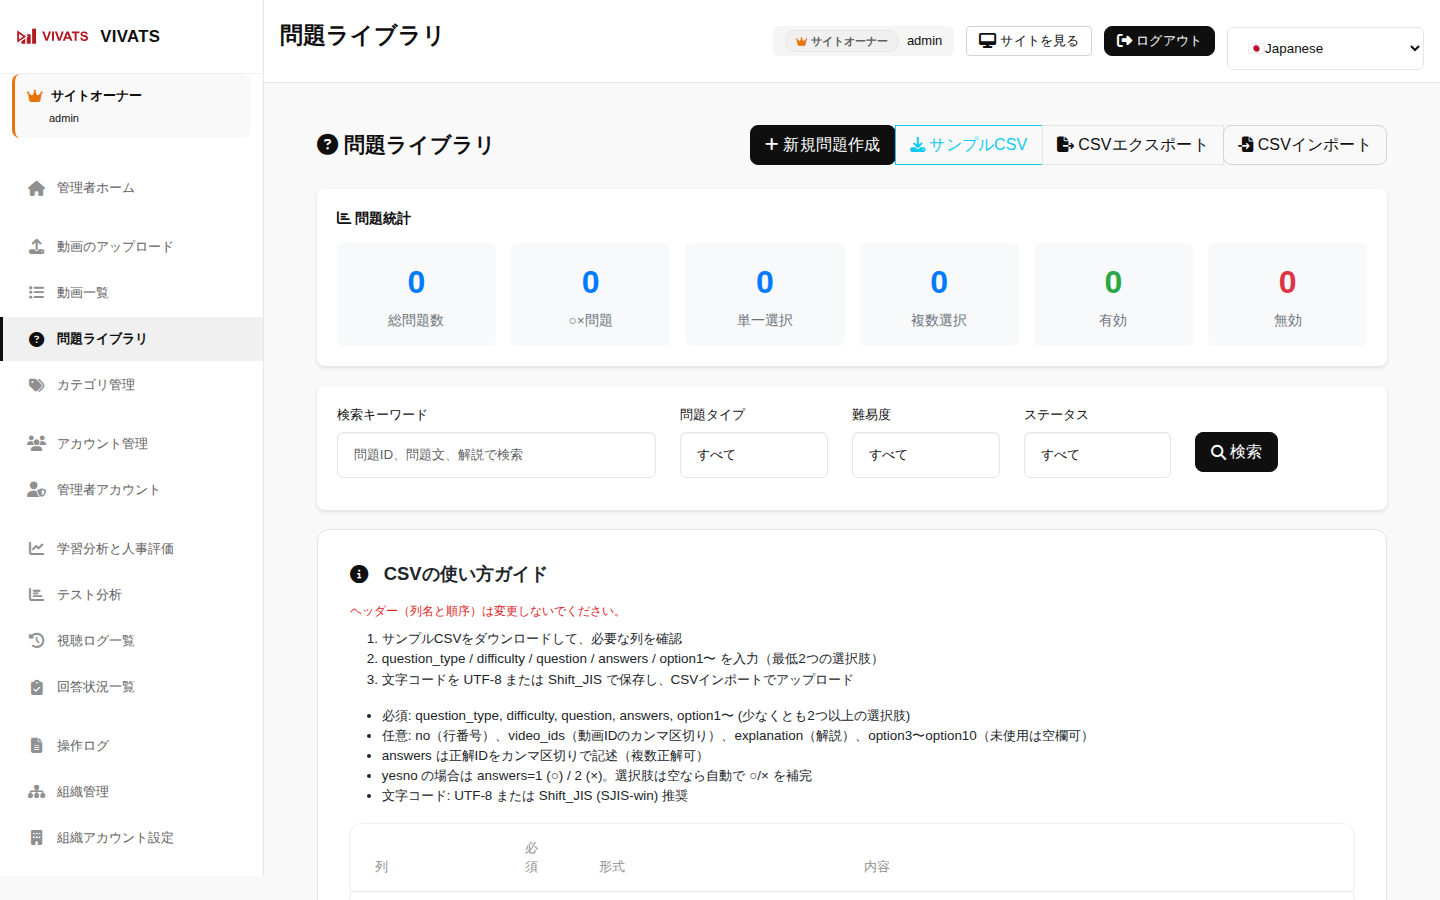Click the info icon beside CSVの使い方ガイド
Viewport: 1440px width, 900px height.
pyautogui.click(x=359, y=574)
